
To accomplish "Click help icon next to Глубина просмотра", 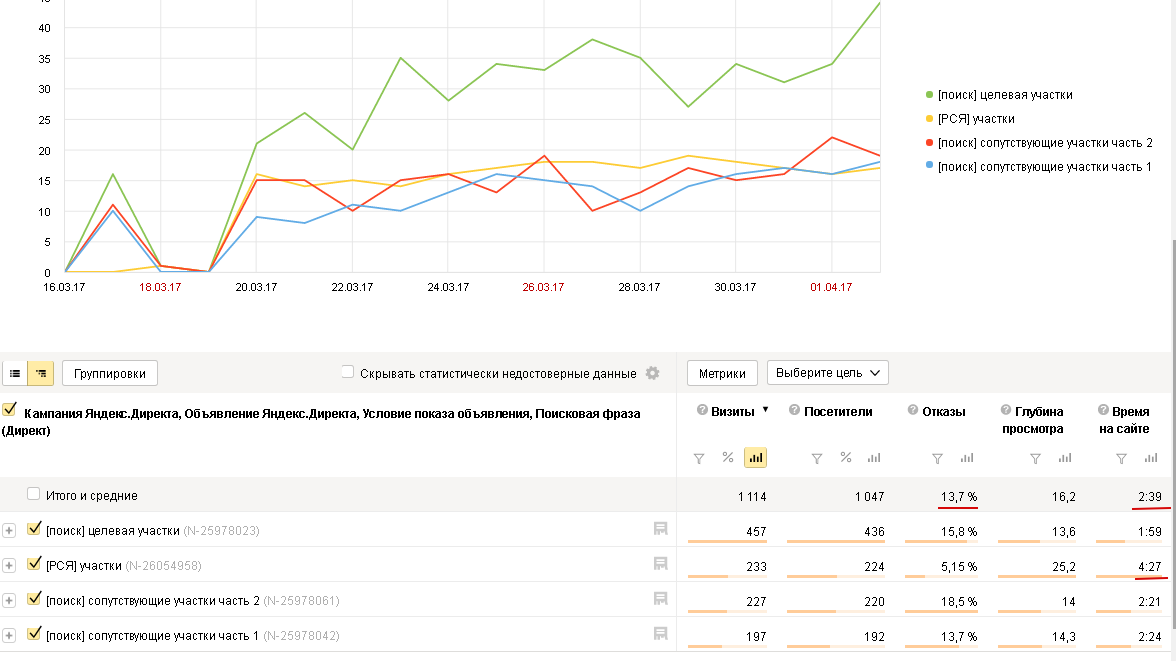I will pos(1007,411).
